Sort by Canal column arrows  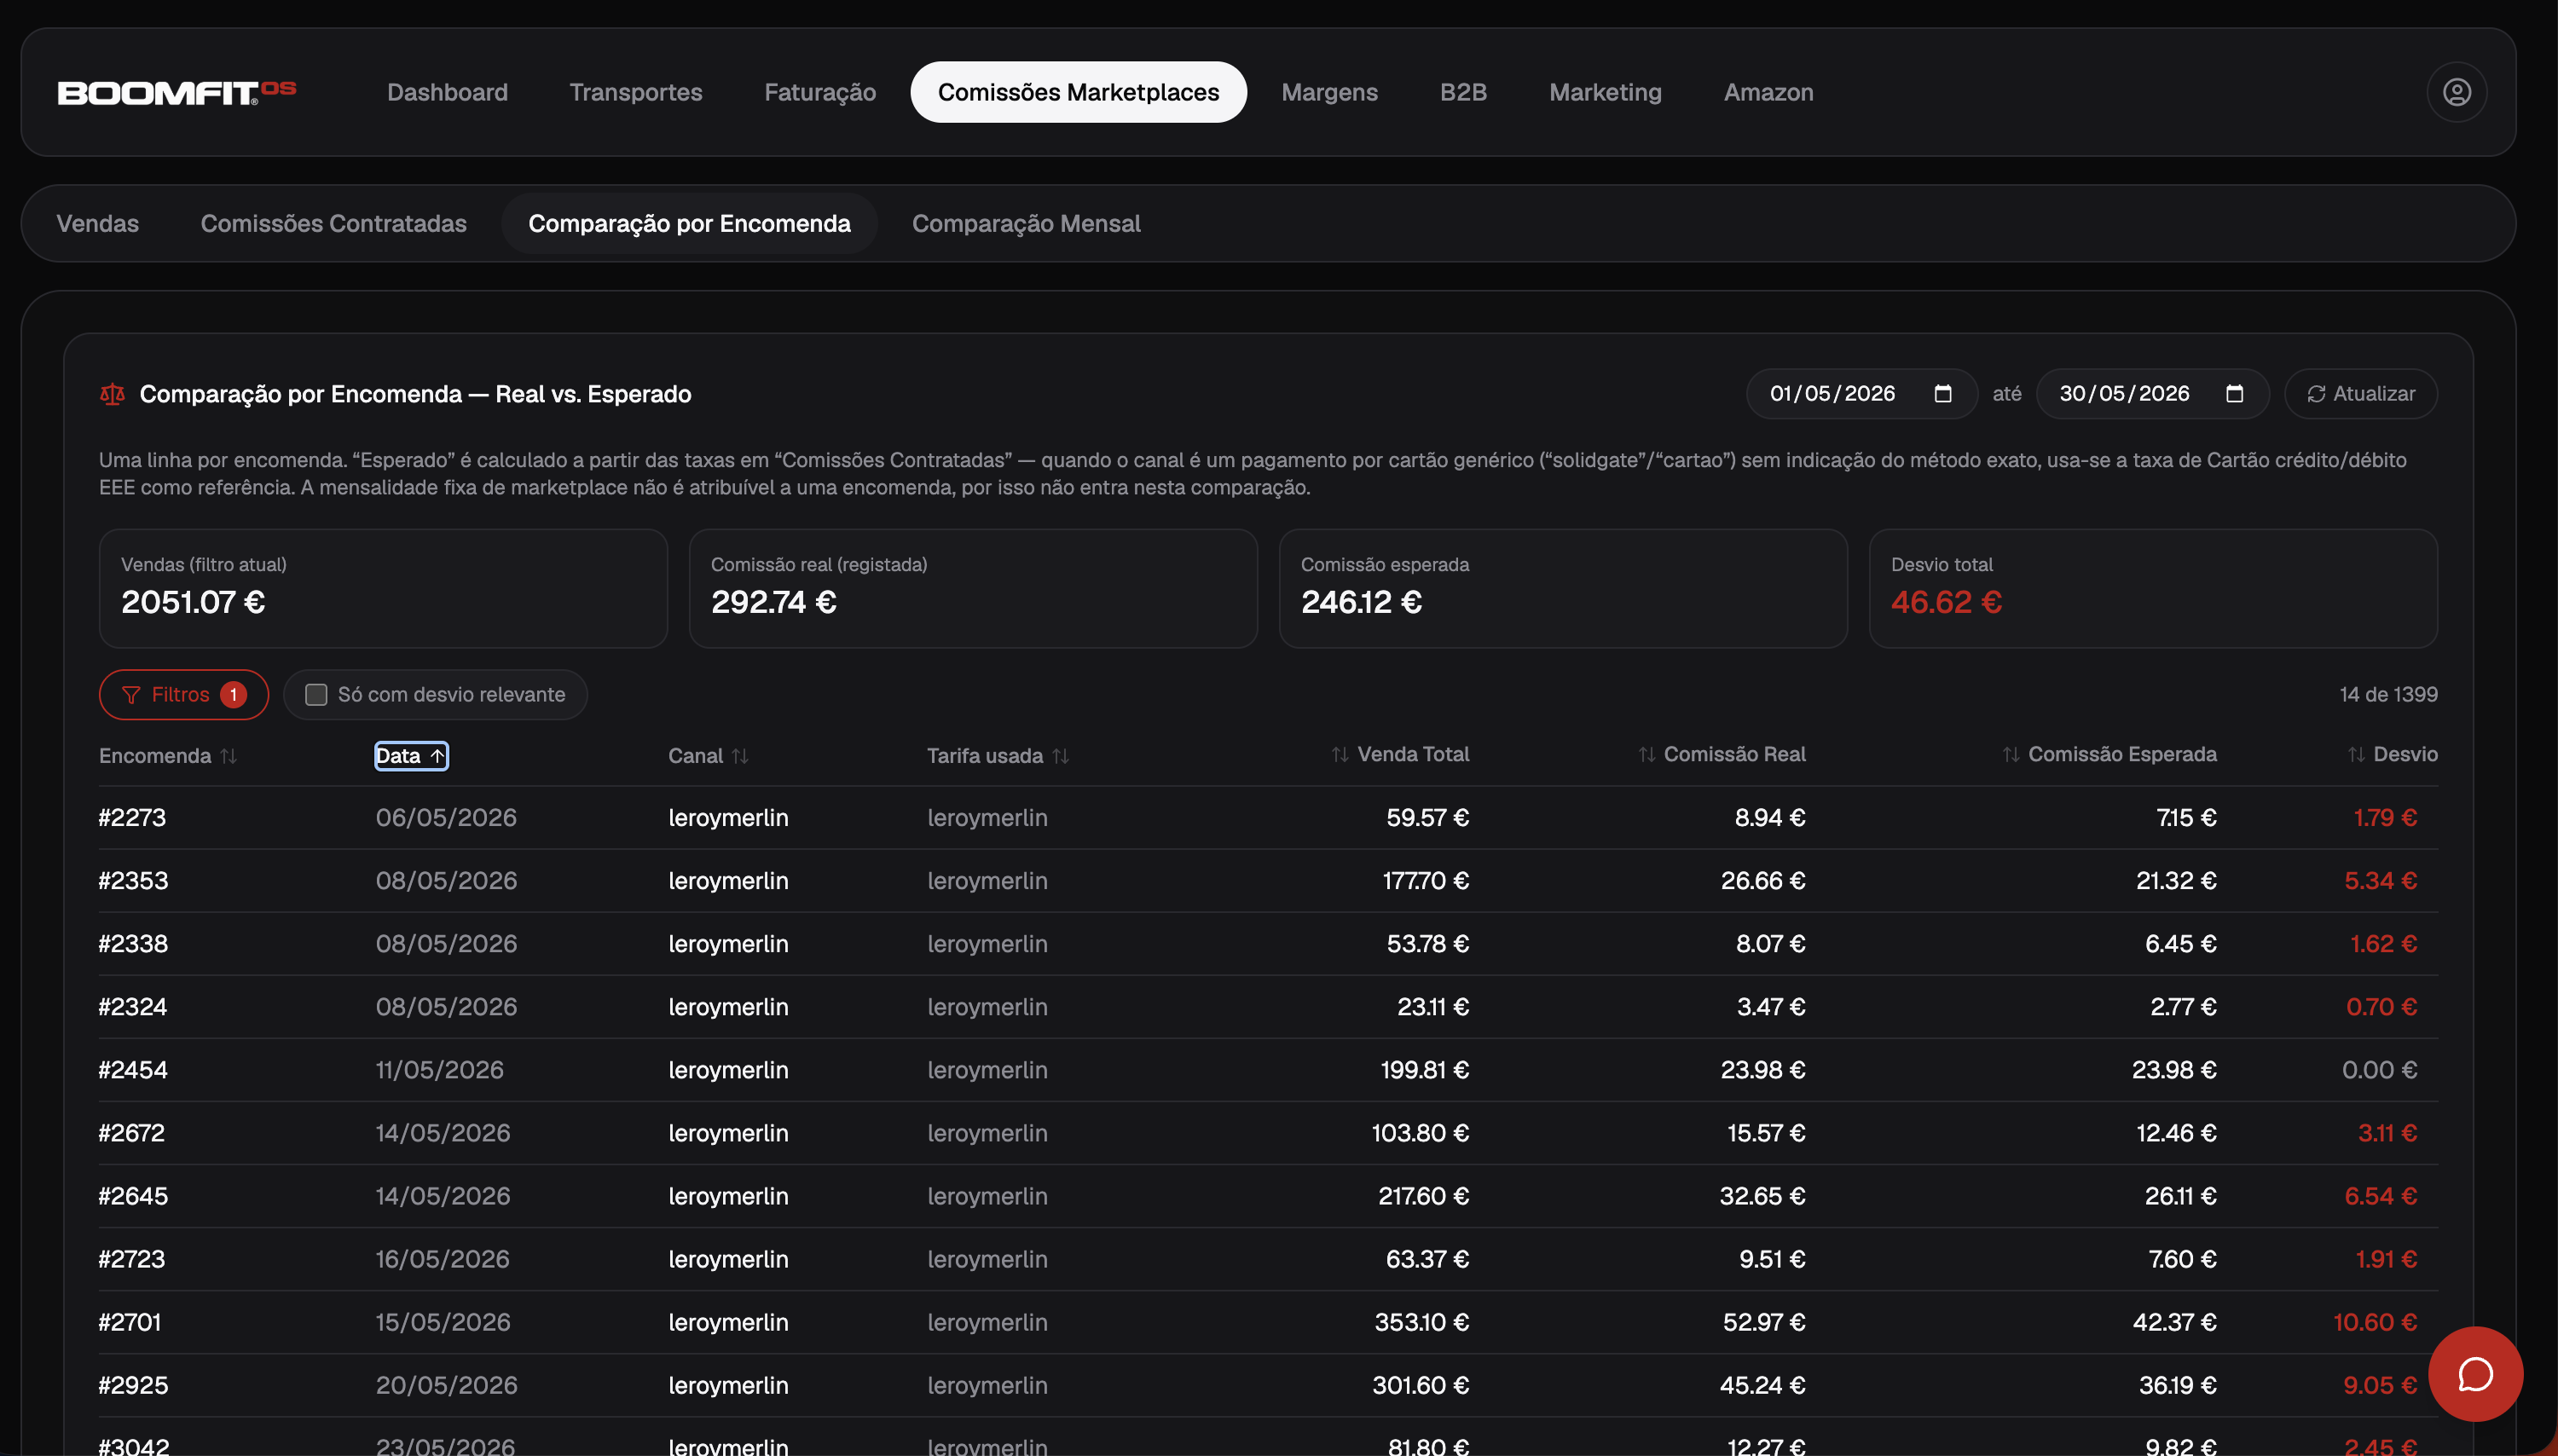tap(739, 756)
